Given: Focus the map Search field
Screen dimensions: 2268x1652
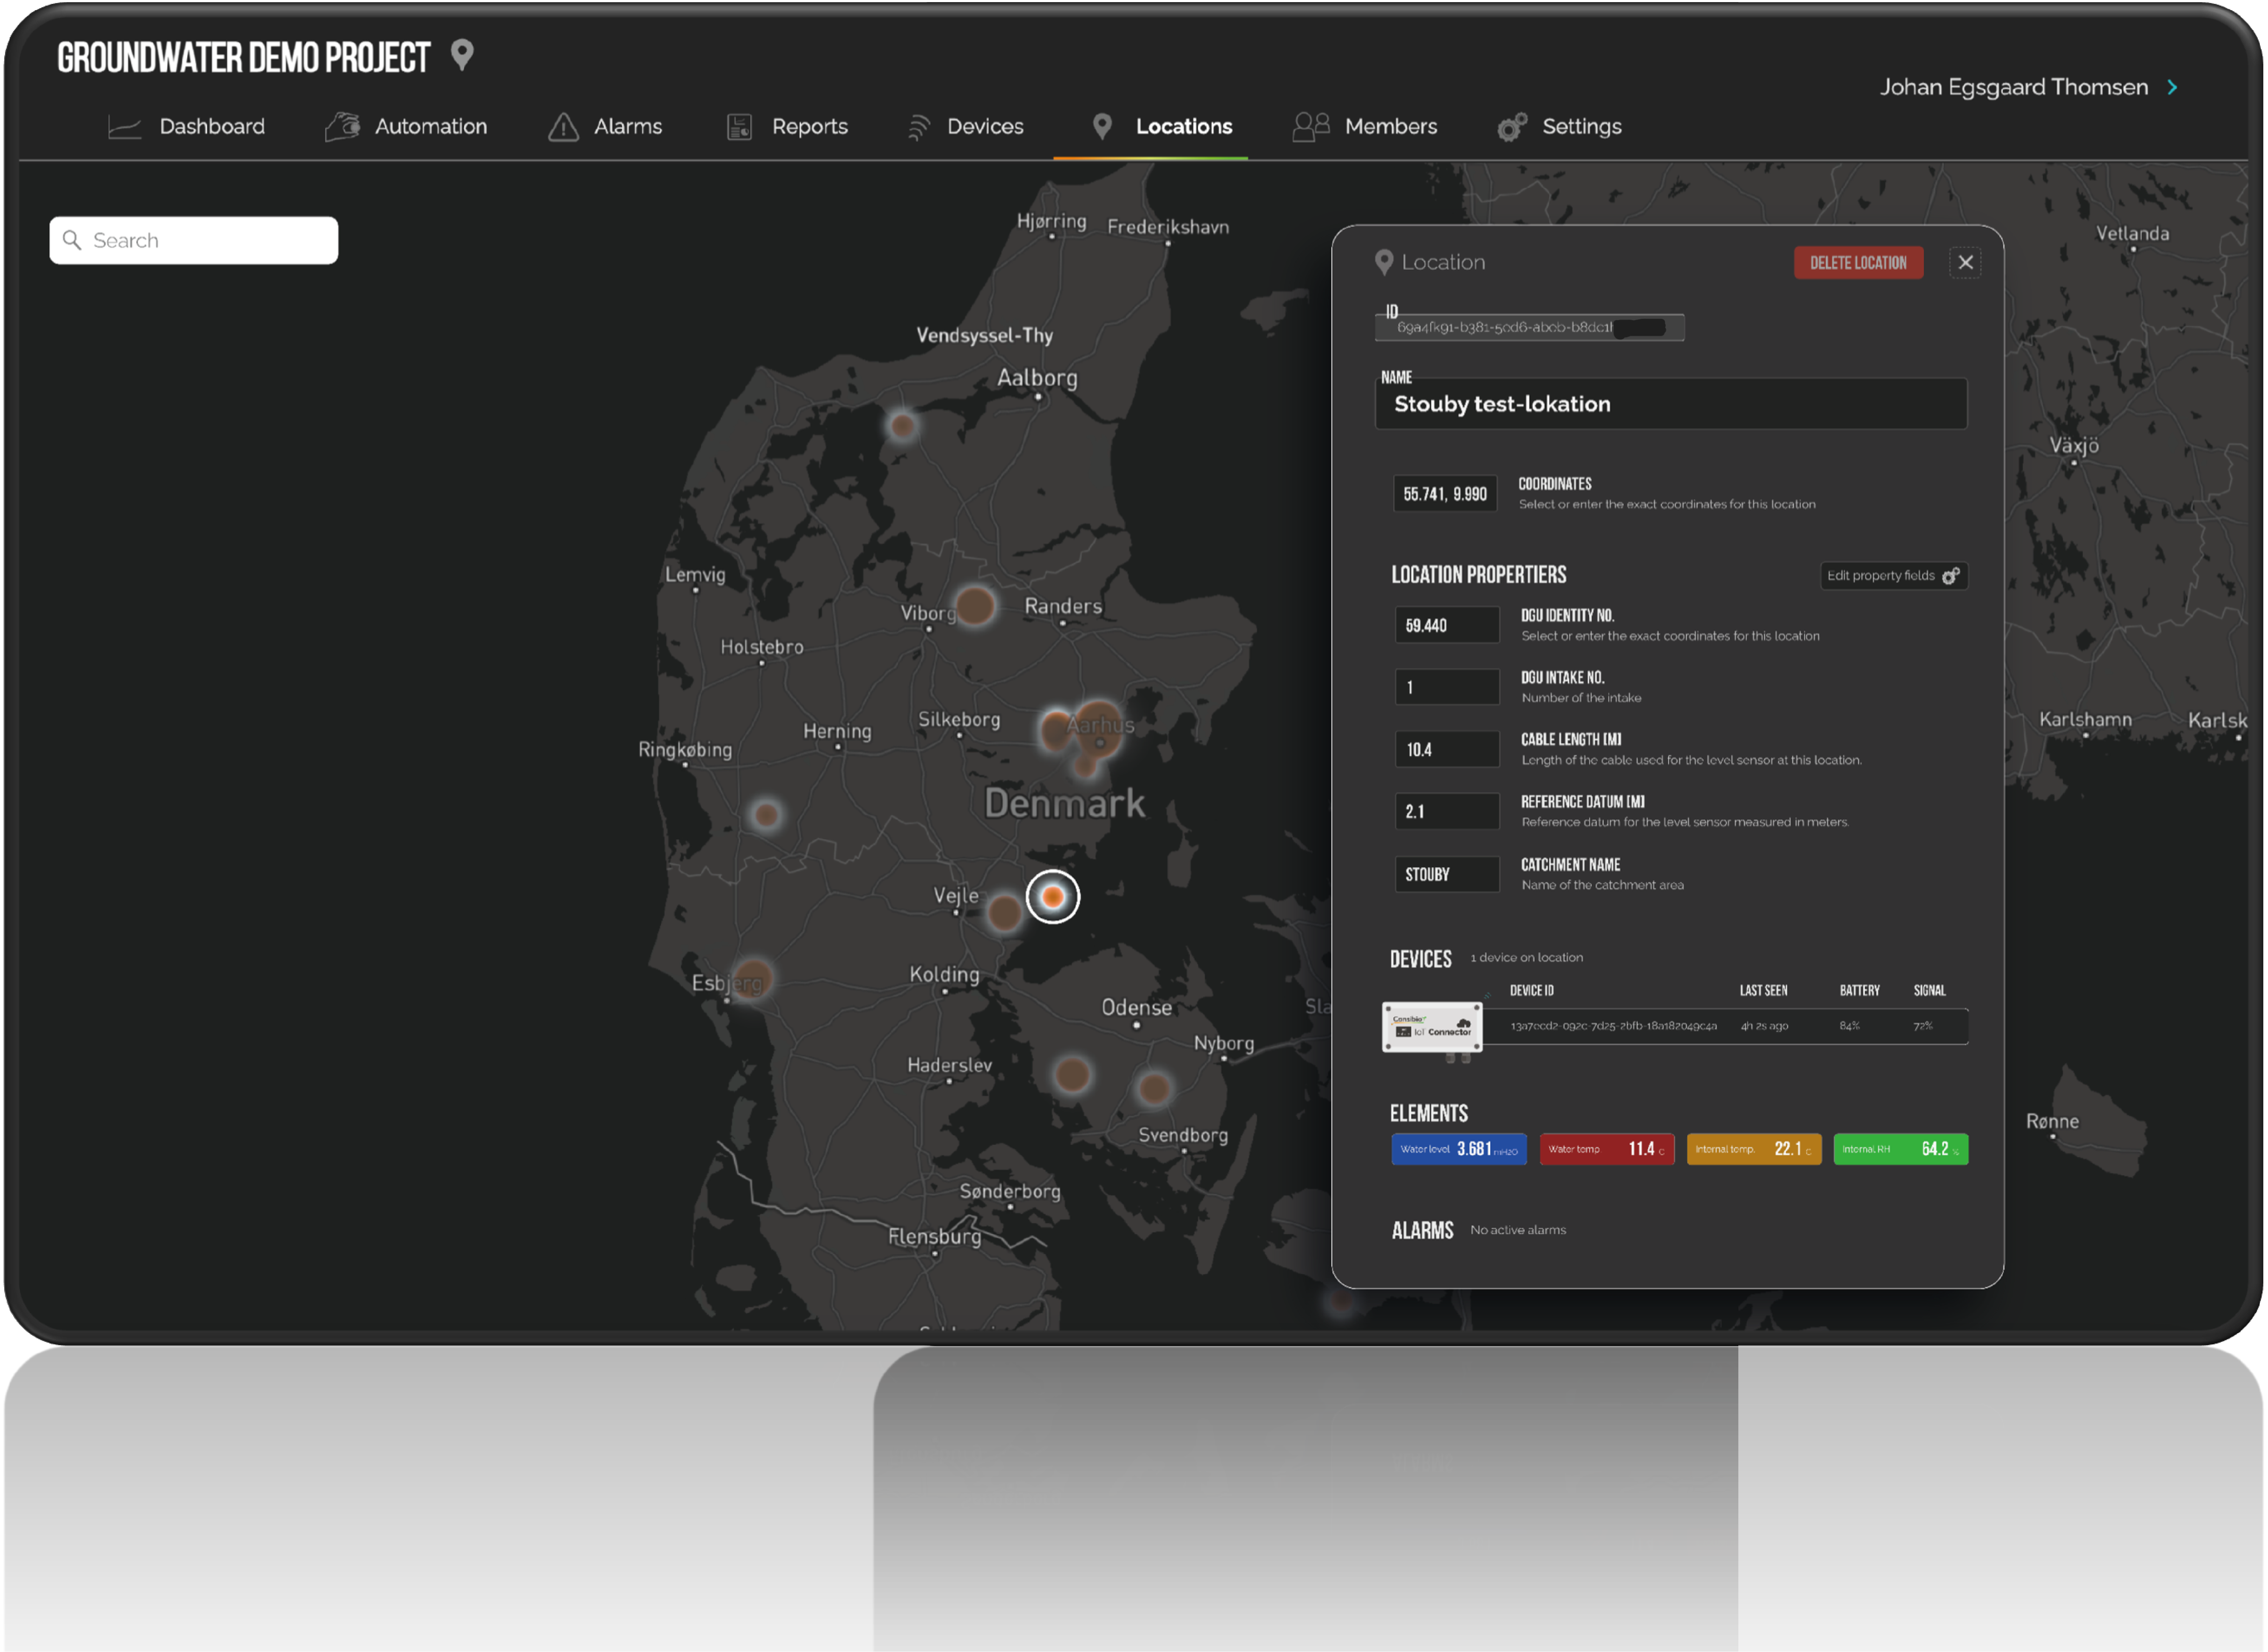Looking at the screenshot, I should coord(194,241).
